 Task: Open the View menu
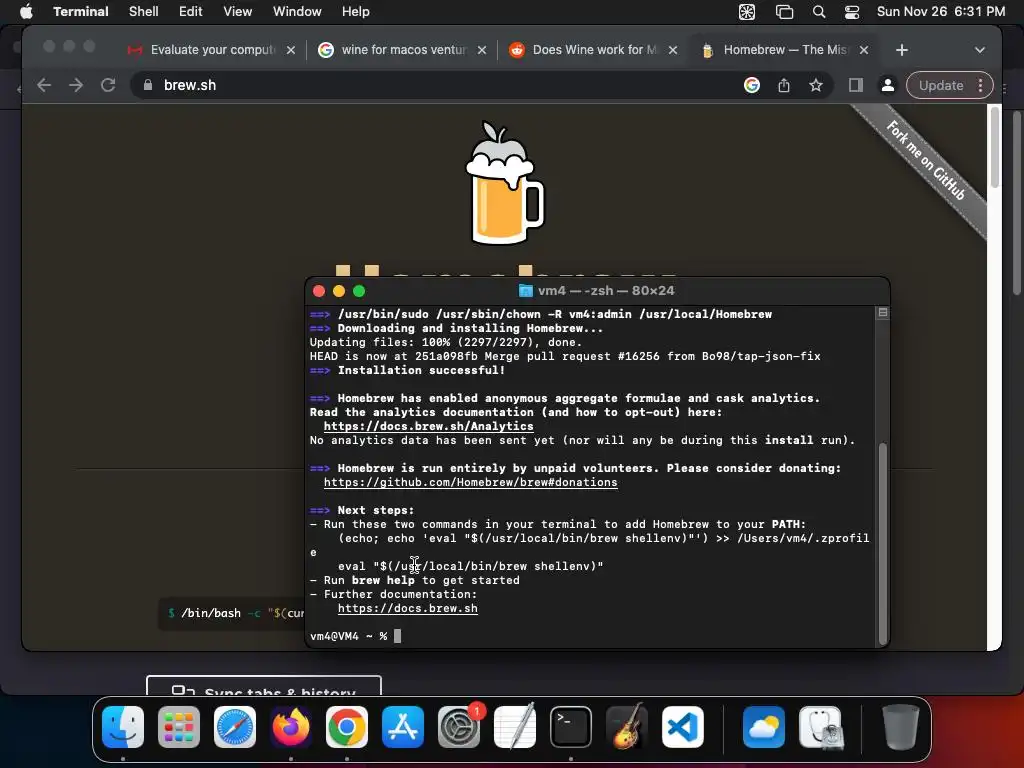click(x=238, y=12)
